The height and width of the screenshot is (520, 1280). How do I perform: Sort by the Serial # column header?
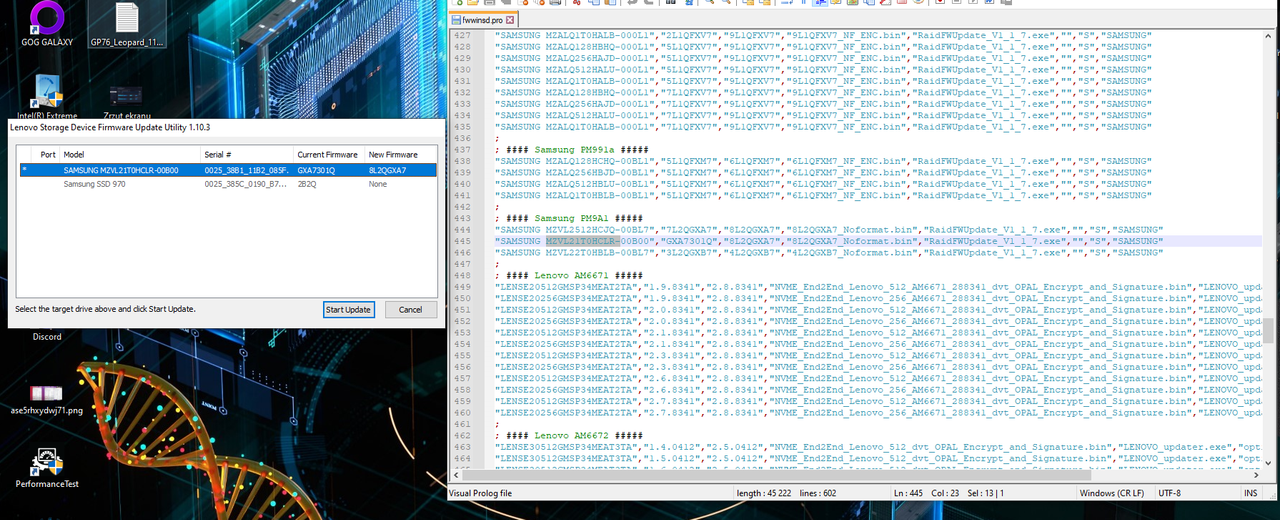[247, 155]
